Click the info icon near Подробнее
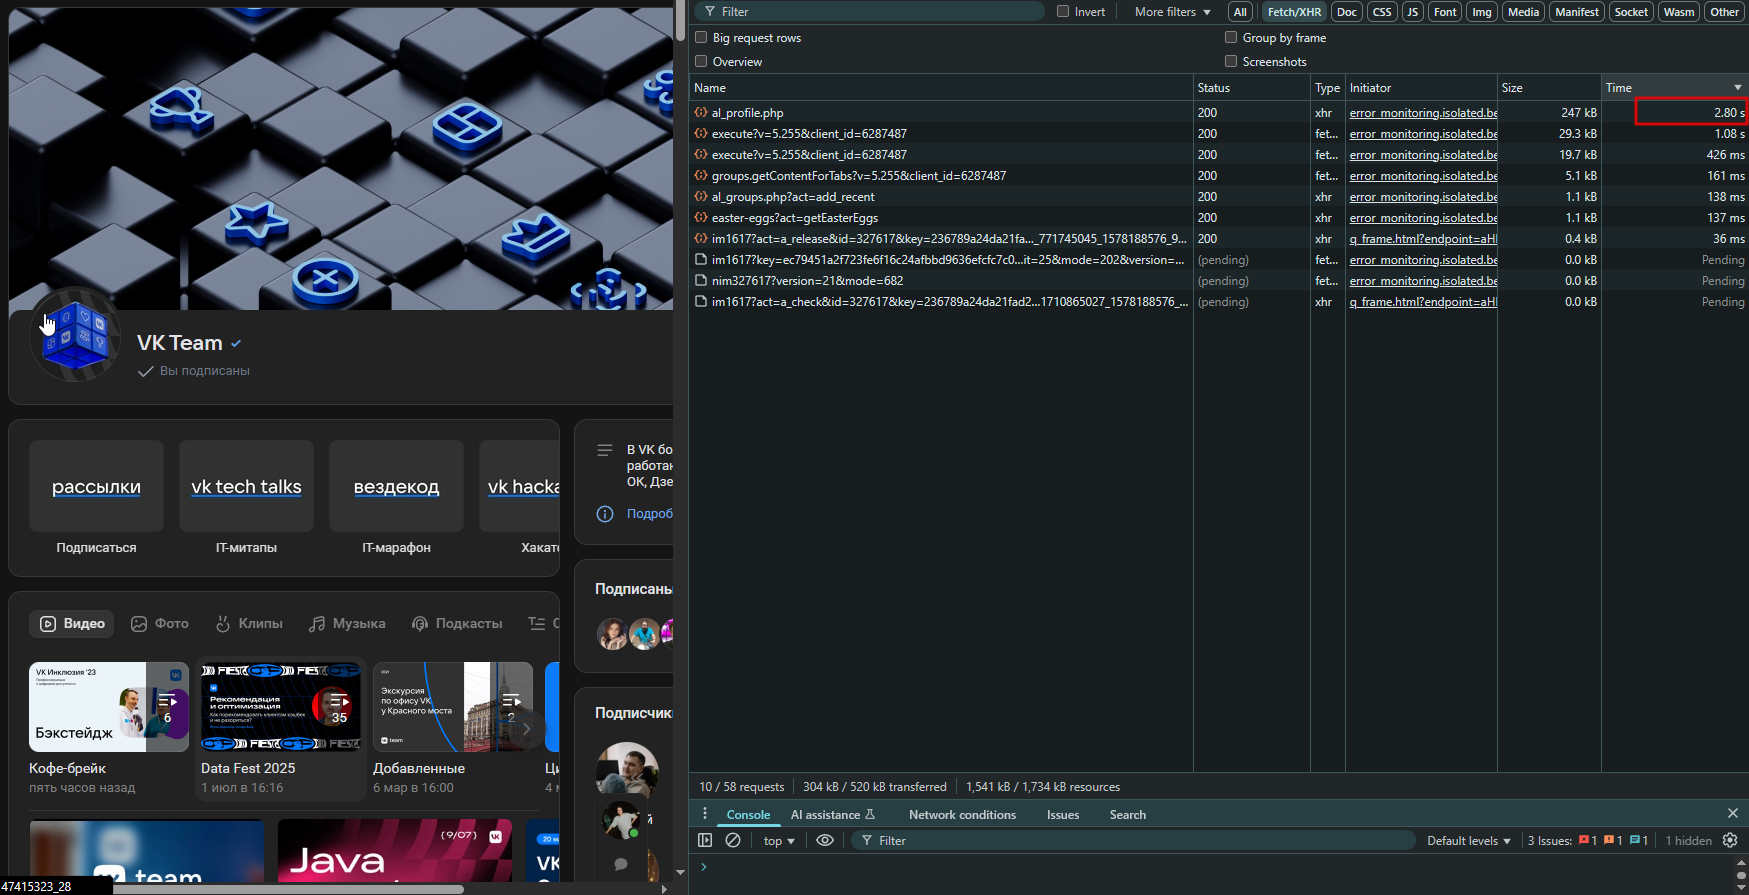This screenshot has height=895, width=1749. [605, 514]
